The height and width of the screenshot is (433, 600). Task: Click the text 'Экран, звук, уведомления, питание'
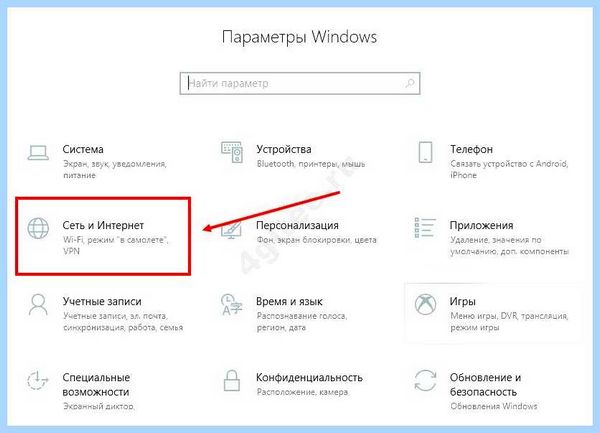point(115,169)
